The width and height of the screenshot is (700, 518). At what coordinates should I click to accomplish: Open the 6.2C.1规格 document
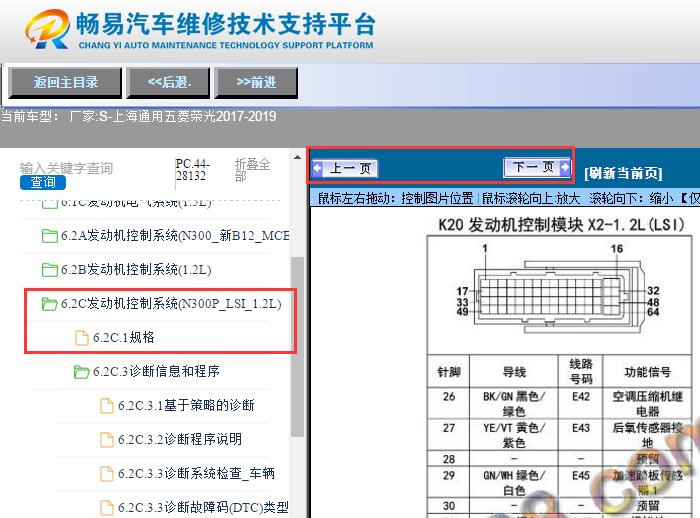[x=124, y=338]
